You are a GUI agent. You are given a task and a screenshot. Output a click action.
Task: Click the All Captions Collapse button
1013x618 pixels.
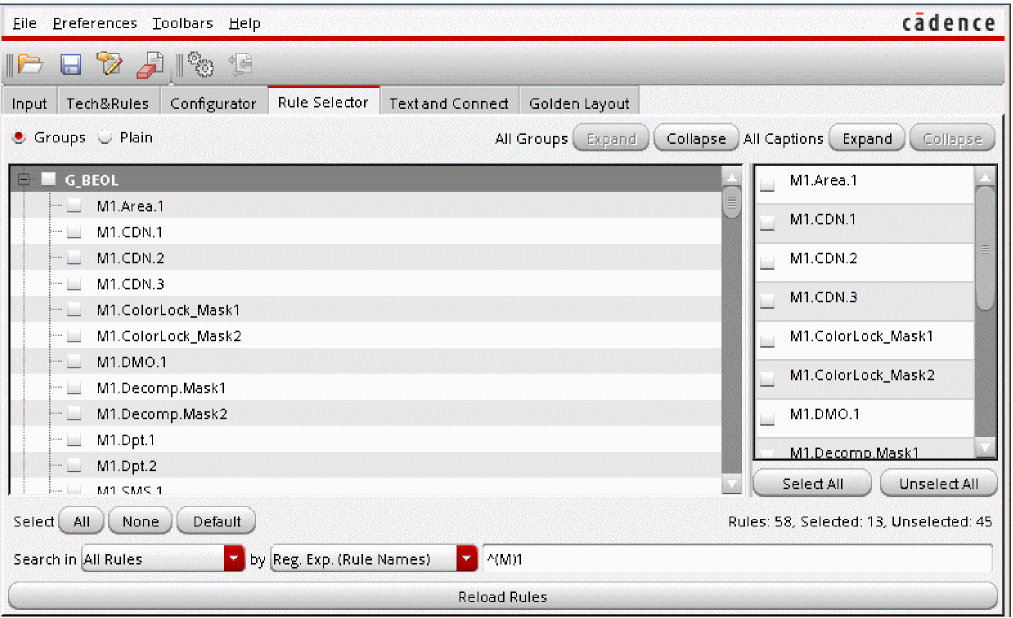[x=952, y=138]
